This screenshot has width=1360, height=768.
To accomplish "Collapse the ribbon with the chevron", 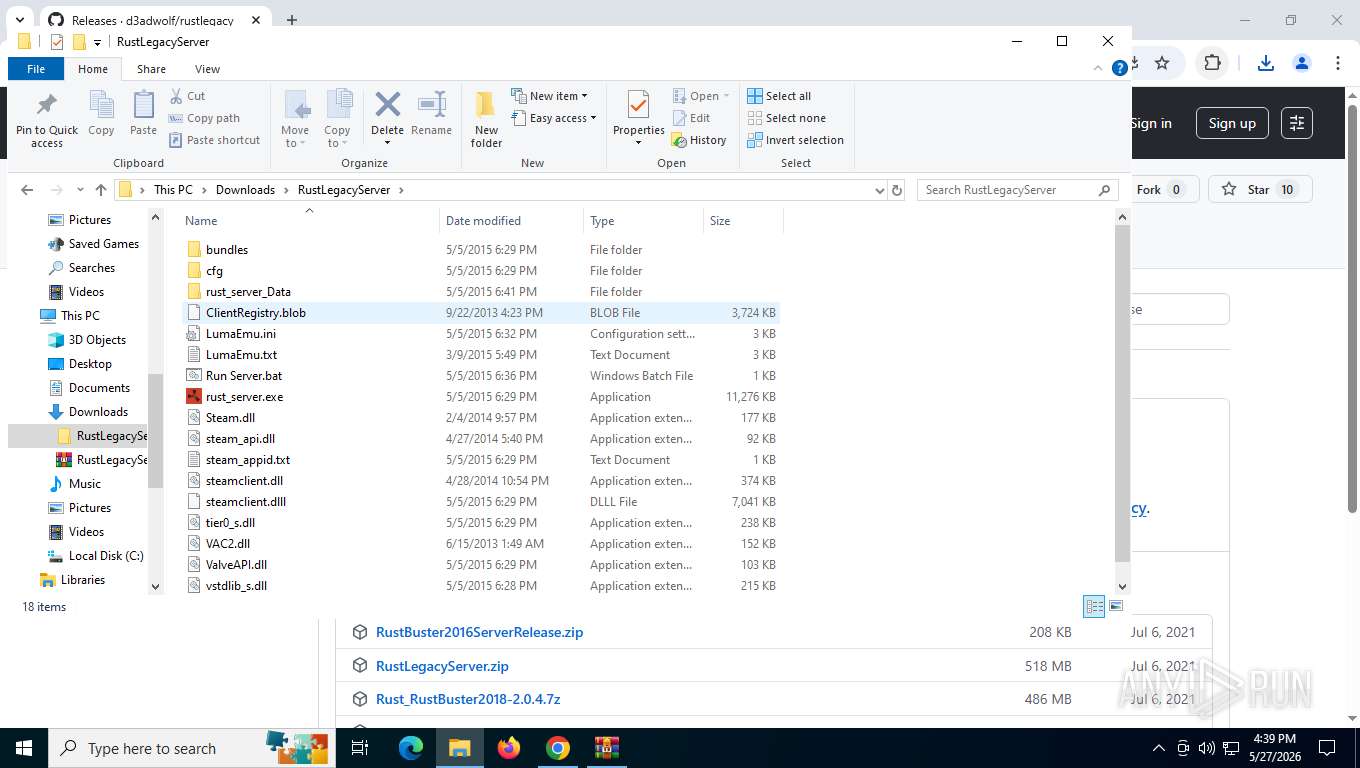I will click(x=1100, y=68).
